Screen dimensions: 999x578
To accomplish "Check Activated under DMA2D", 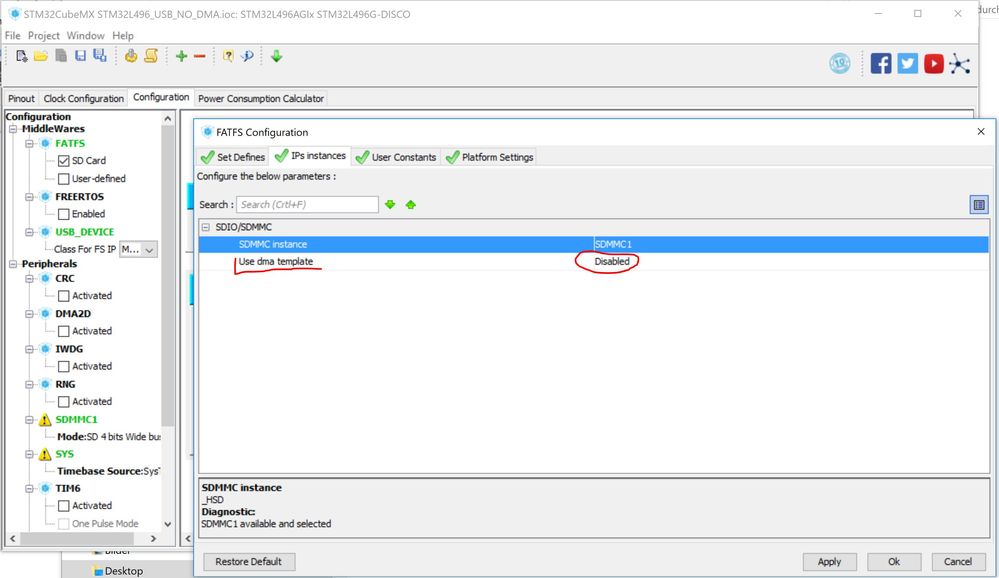I will (x=64, y=331).
